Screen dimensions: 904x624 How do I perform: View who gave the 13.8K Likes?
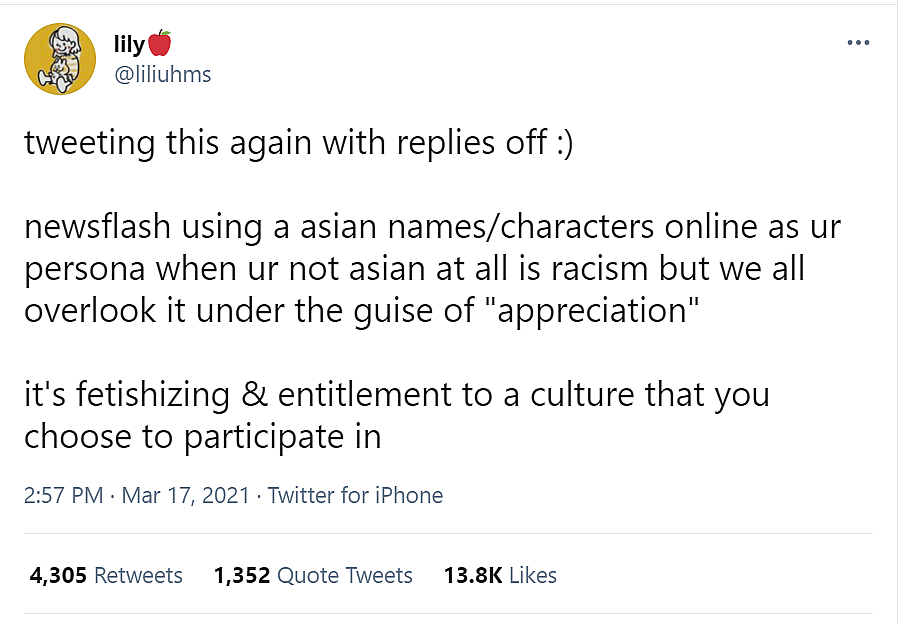click(500, 575)
